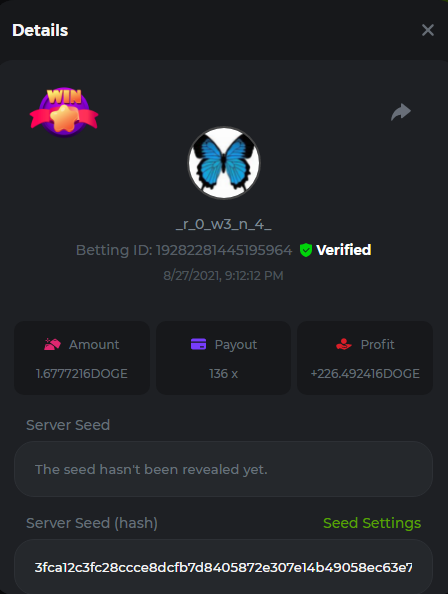Click the Betting ID number

(224, 250)
